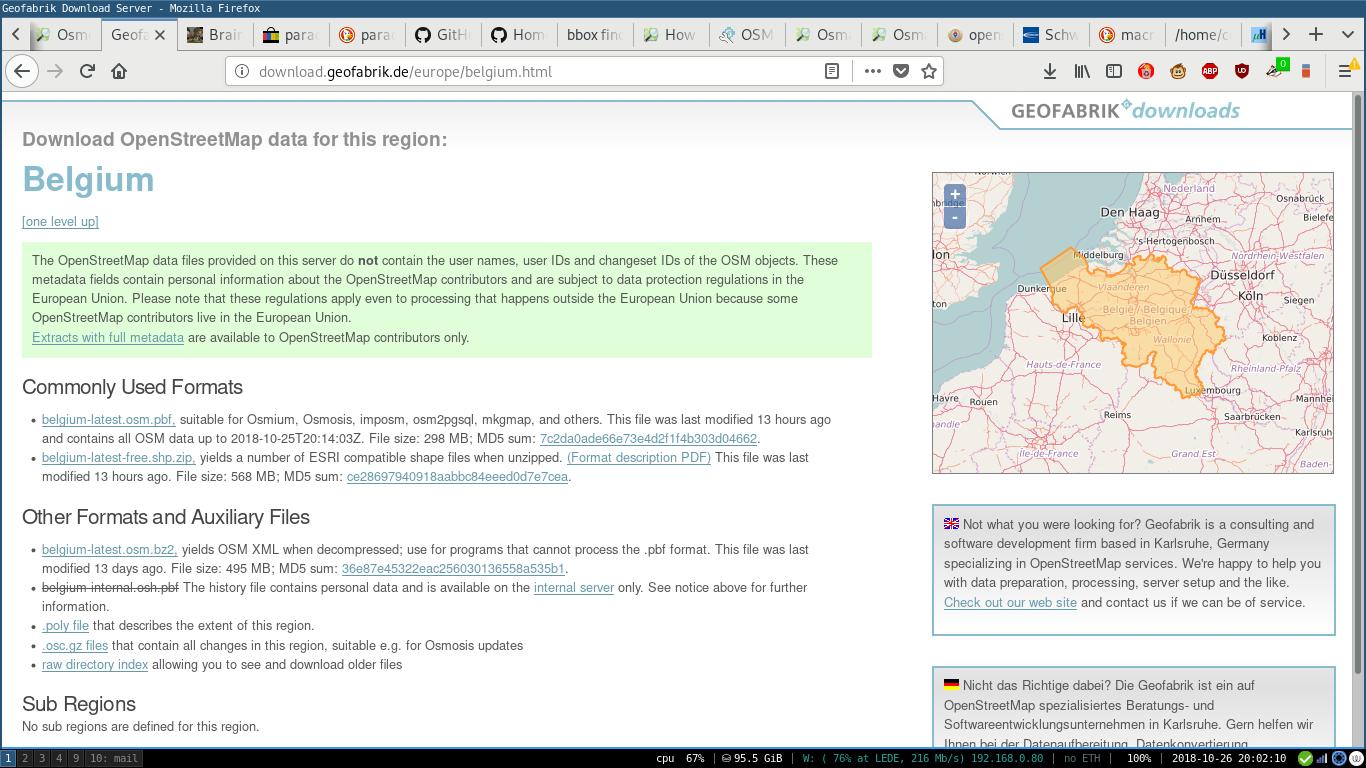Screen dimensions: 1366x768
Task: Switch to the /home/c tab
Action: (1205, 34)
